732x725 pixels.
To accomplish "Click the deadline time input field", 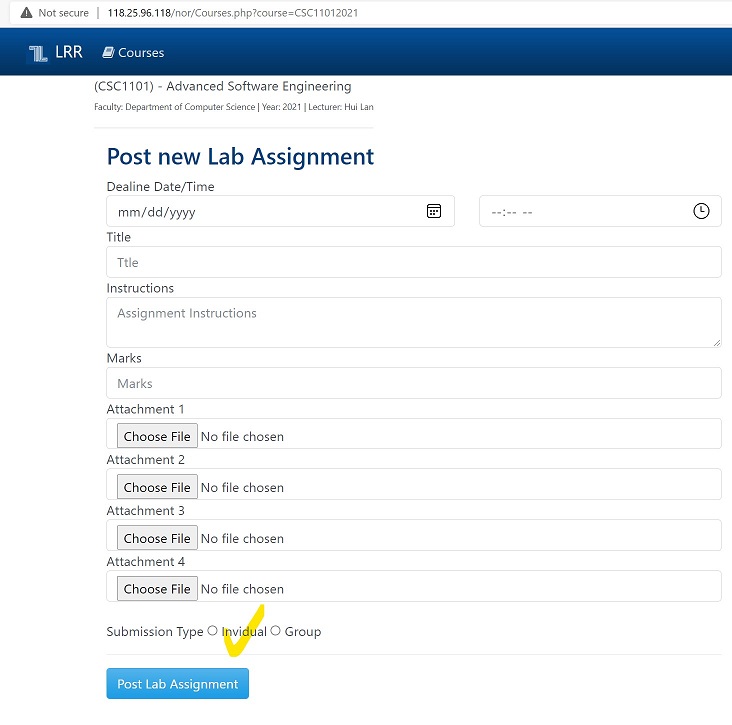I will click(580, 212).
